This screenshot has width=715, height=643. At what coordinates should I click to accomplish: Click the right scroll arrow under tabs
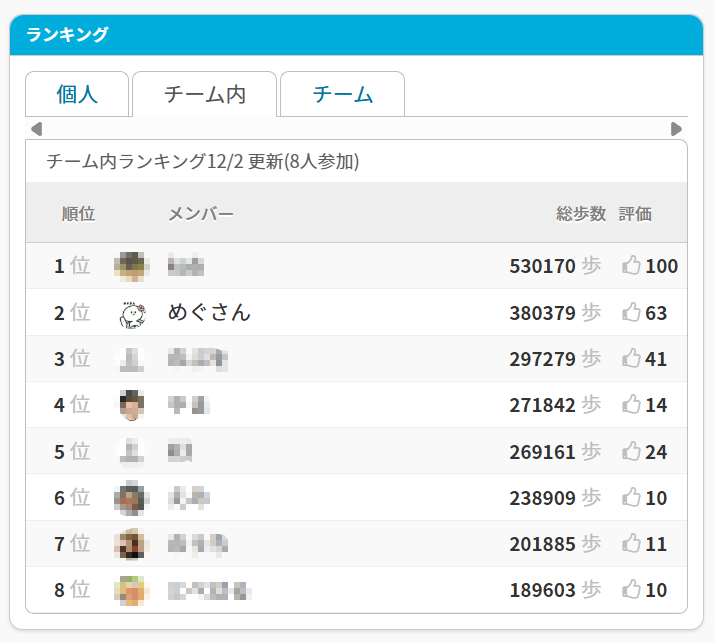point(676,129)
